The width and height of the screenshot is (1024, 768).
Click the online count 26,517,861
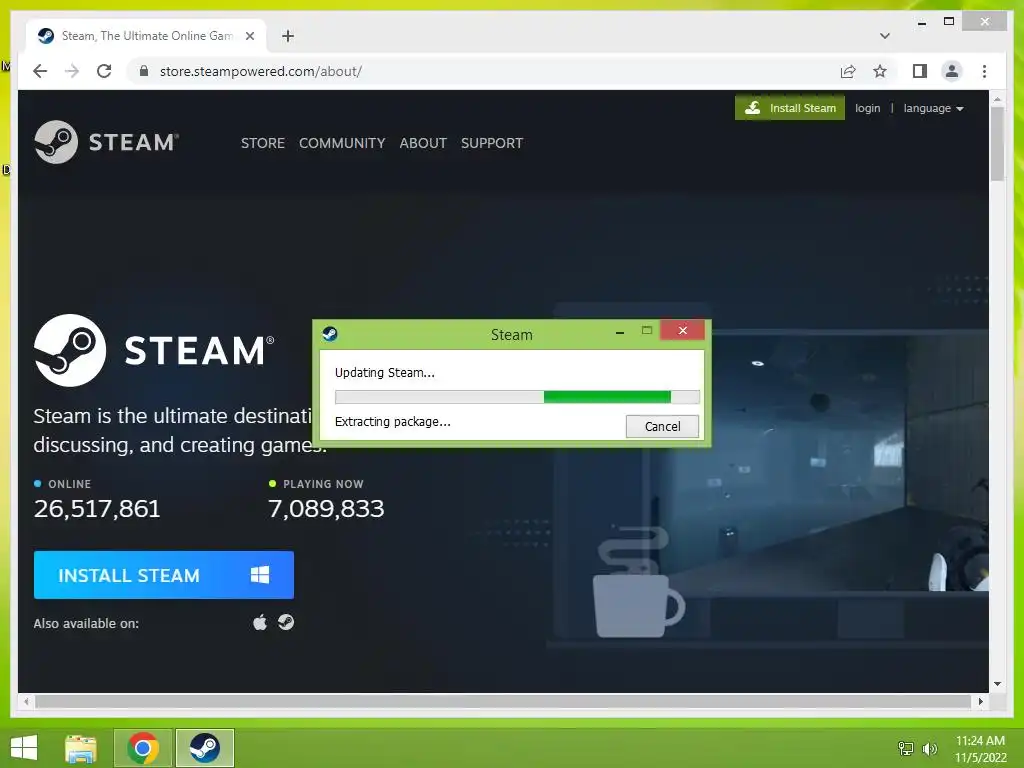point(97,509)
